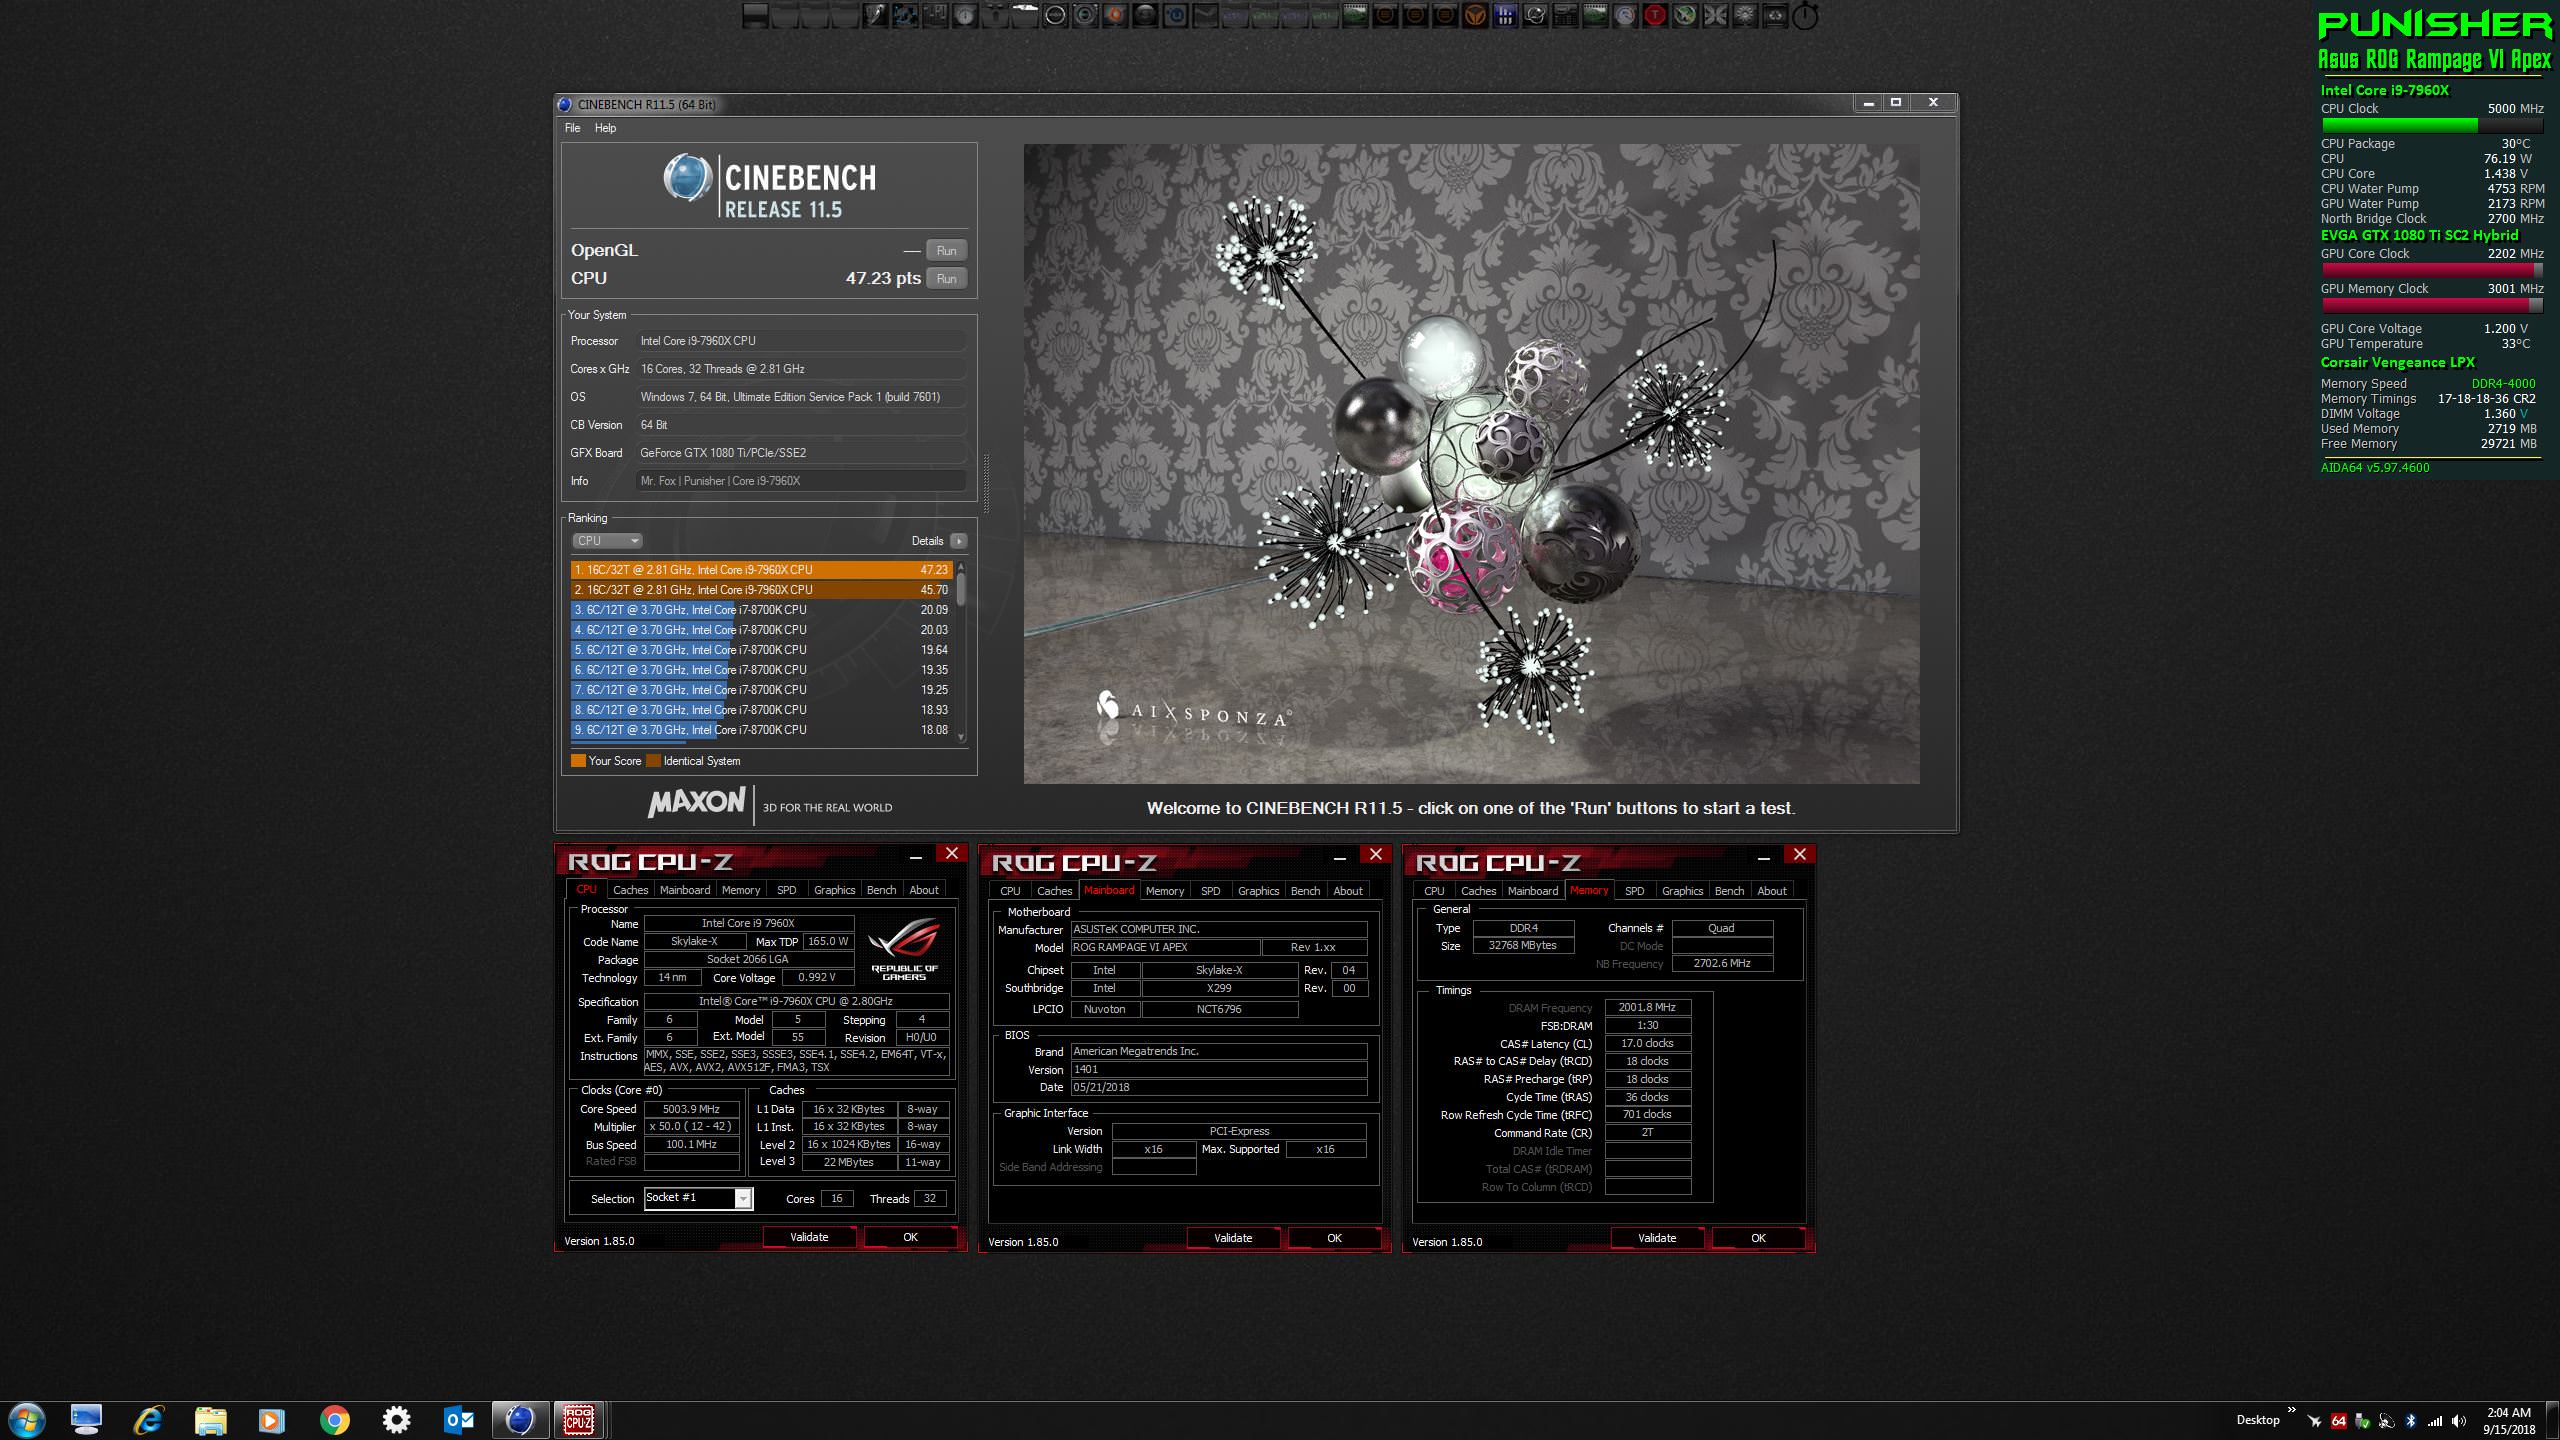The width and height of the screenshot is (2560, 1440).
Task: Expand ranking Details arrow
Action: click(x=958, y=541)
